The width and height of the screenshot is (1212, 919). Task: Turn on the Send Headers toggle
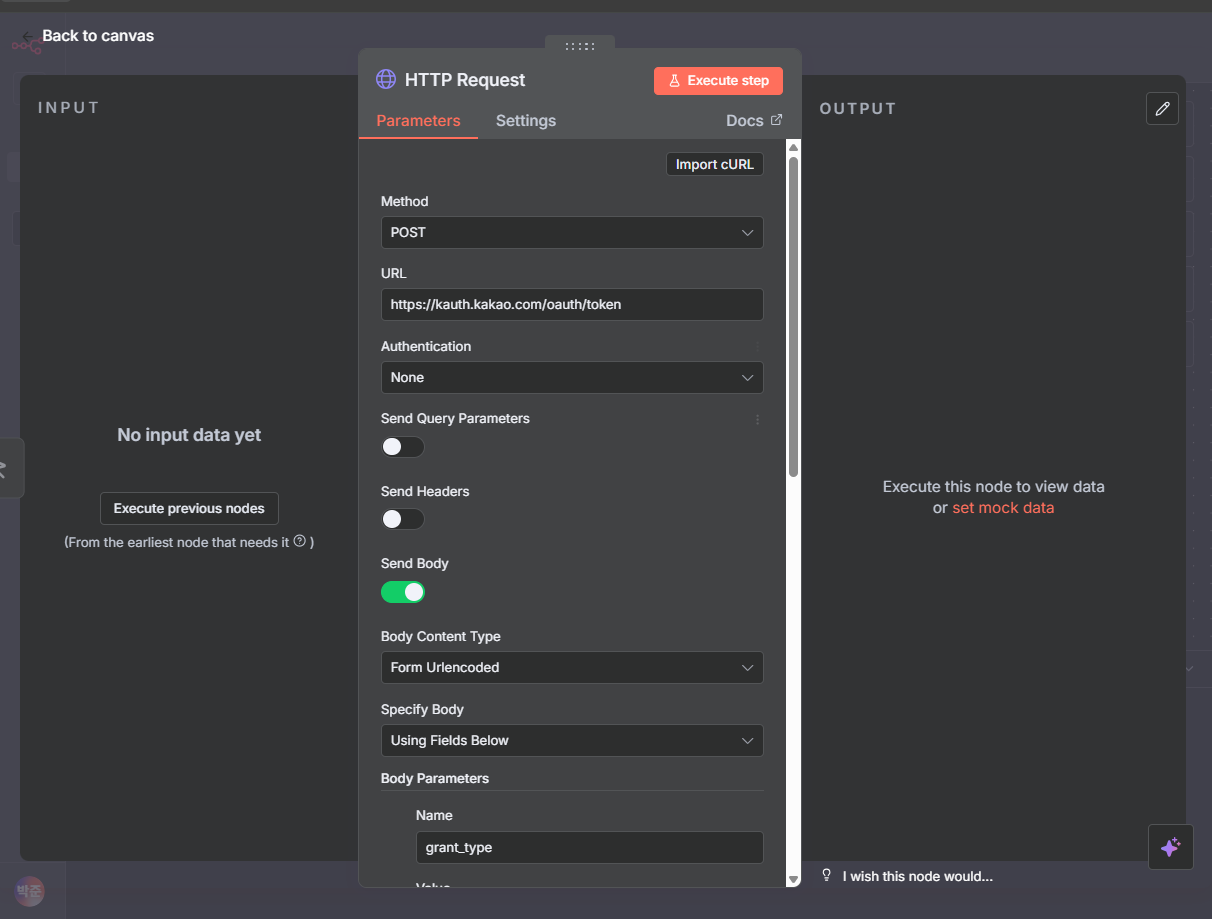[403, 519]
